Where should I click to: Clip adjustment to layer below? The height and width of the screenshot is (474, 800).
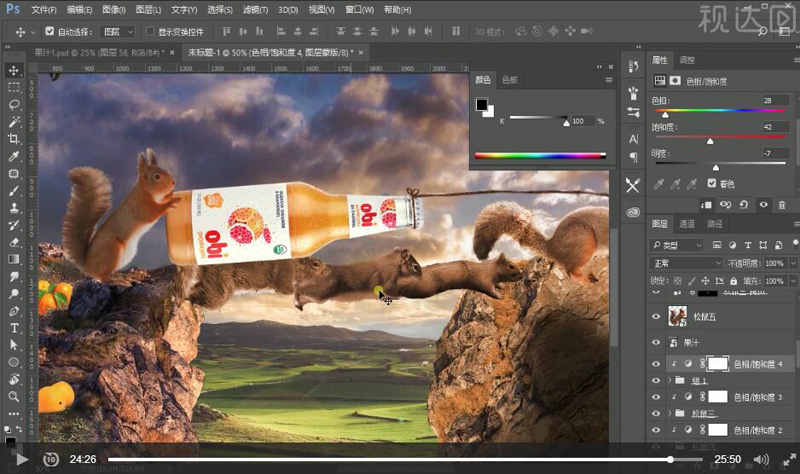click(x=707, y=205)
